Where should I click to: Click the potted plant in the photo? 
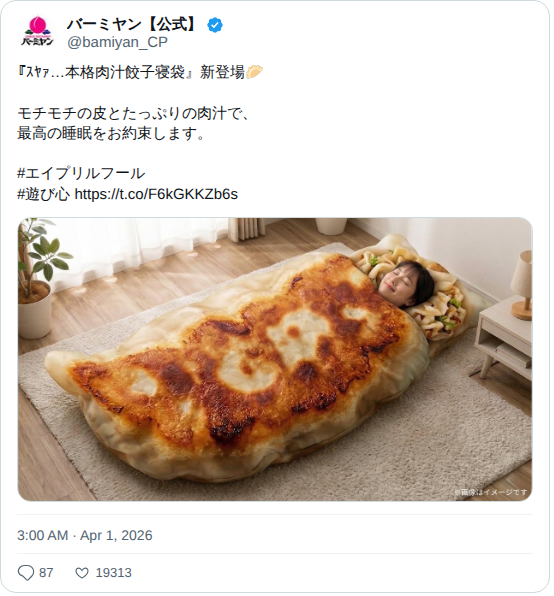tap(40, 277)
